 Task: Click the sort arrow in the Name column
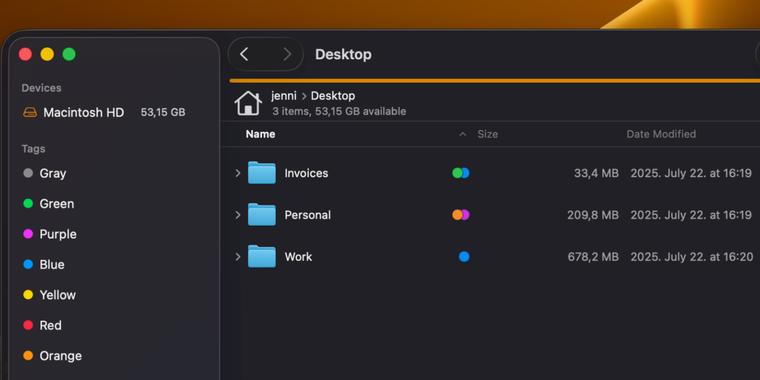(463, 134)
